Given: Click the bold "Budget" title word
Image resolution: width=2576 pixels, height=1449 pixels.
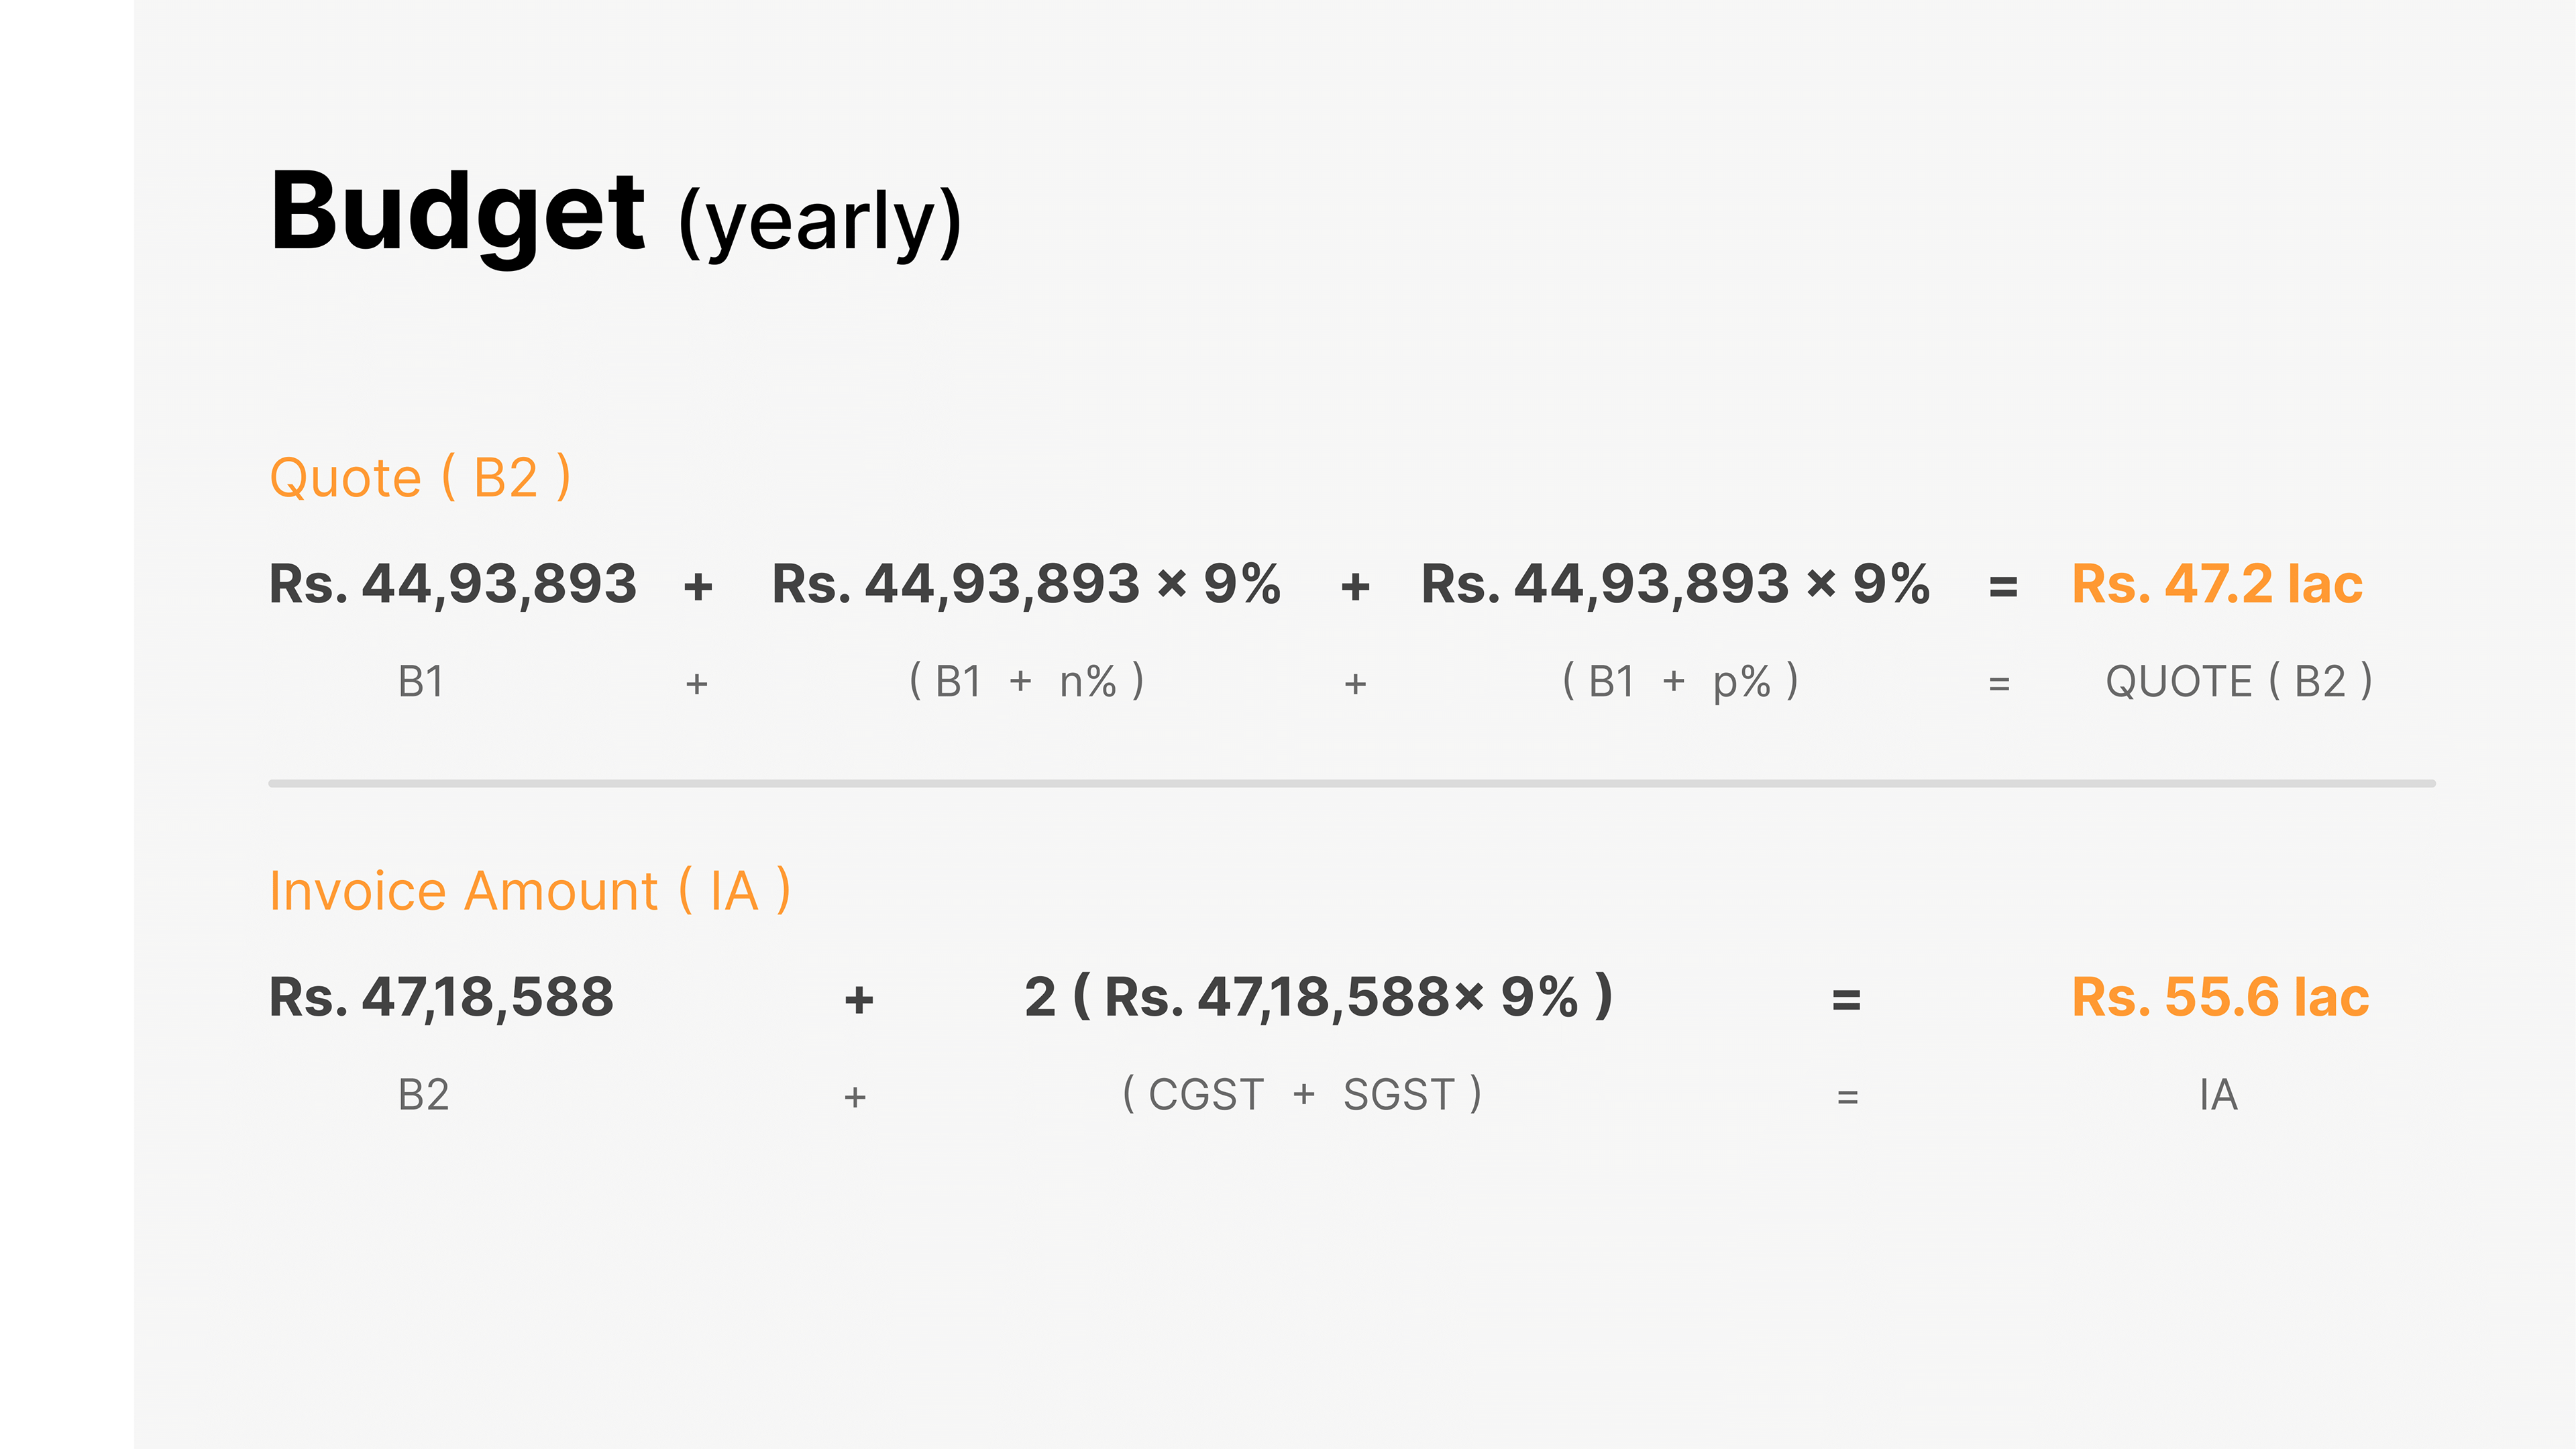Looking at the screenshot, I should click(457, 212).
